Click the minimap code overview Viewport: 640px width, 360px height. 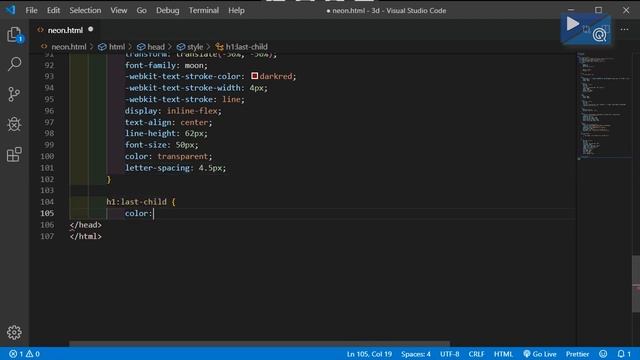click(604, 106)
